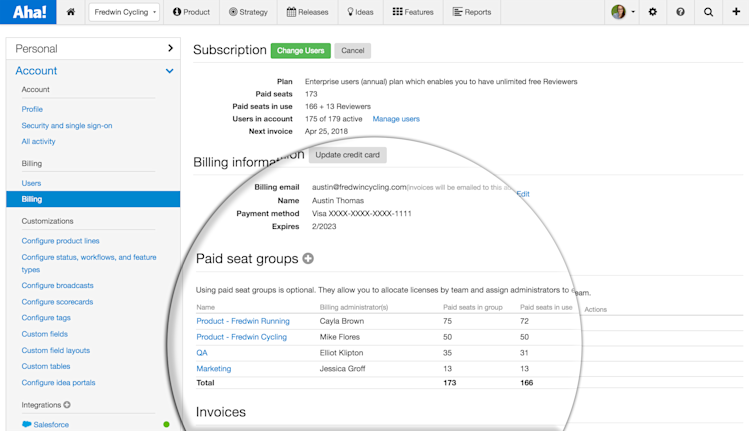Select Security and single sign-on
The width and height of the screenshot is (749, 431).
[67, 126]
